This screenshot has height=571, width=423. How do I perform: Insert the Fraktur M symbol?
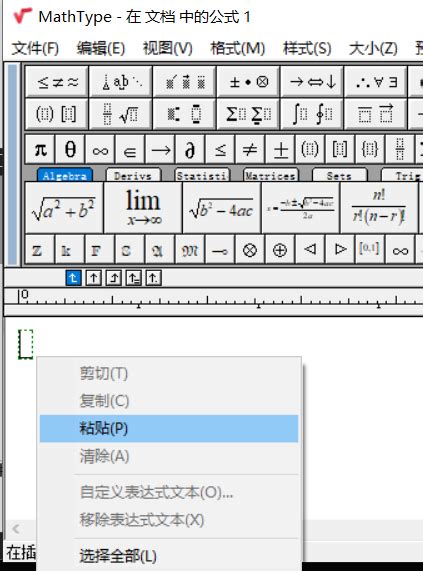(190, 250)
